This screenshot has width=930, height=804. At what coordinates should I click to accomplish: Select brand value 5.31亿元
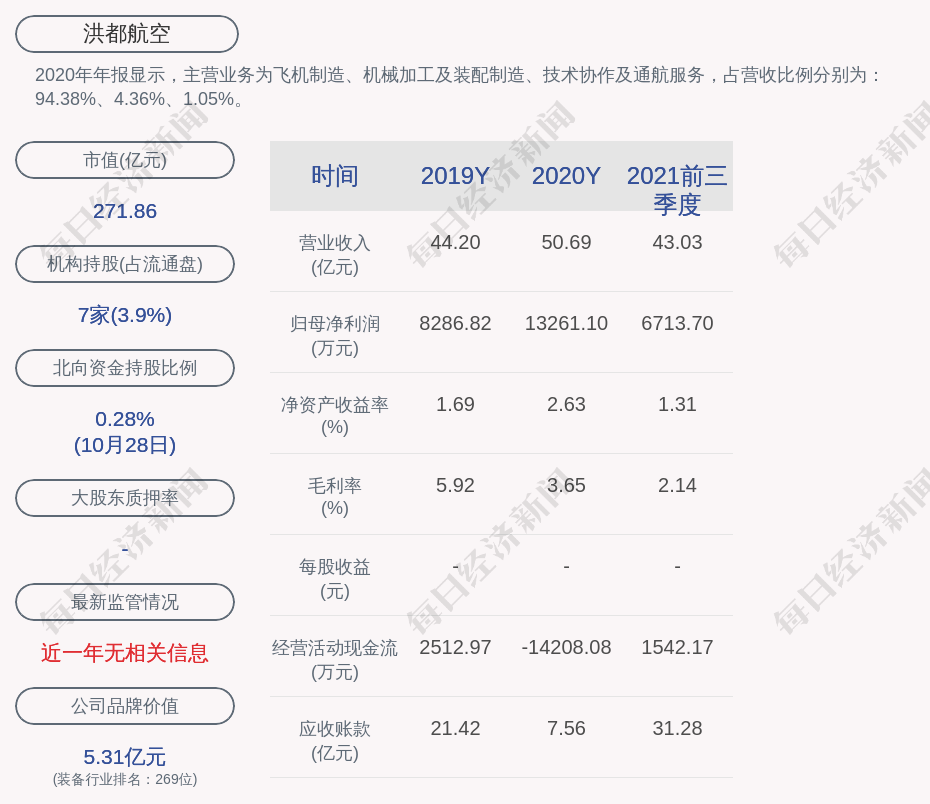pos(125,757)
